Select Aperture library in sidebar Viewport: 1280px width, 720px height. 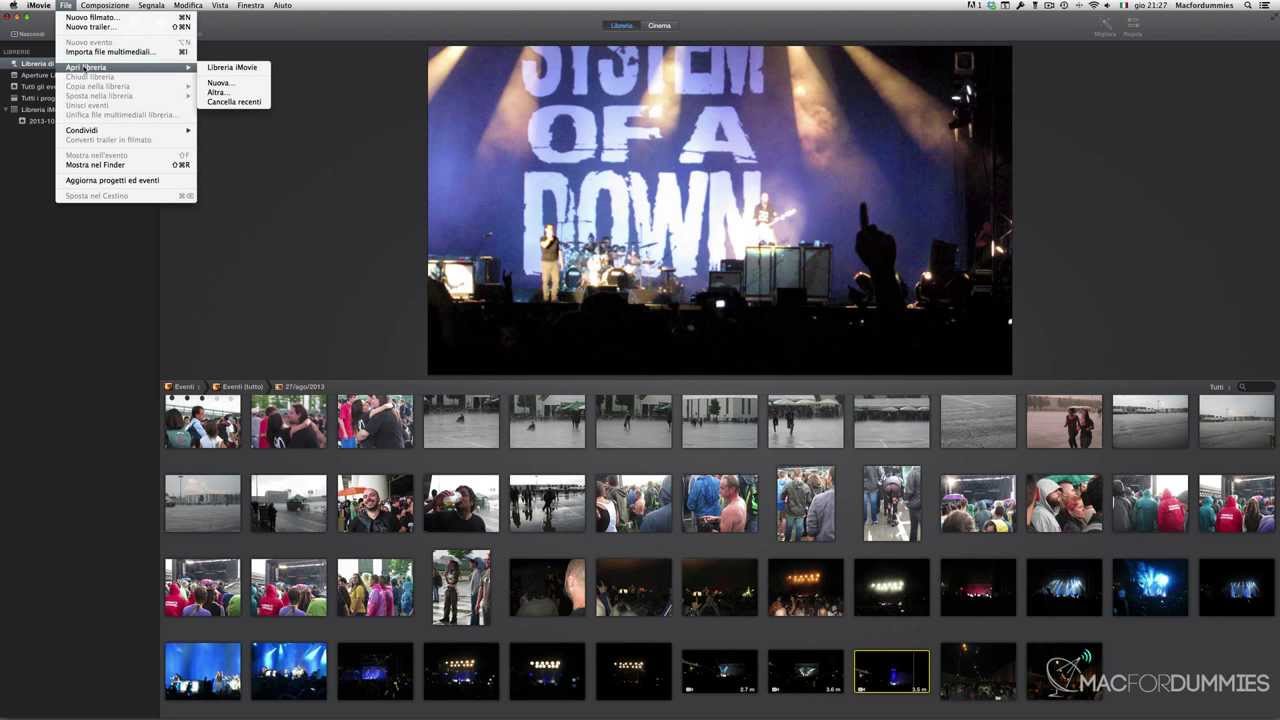(38, 75)
